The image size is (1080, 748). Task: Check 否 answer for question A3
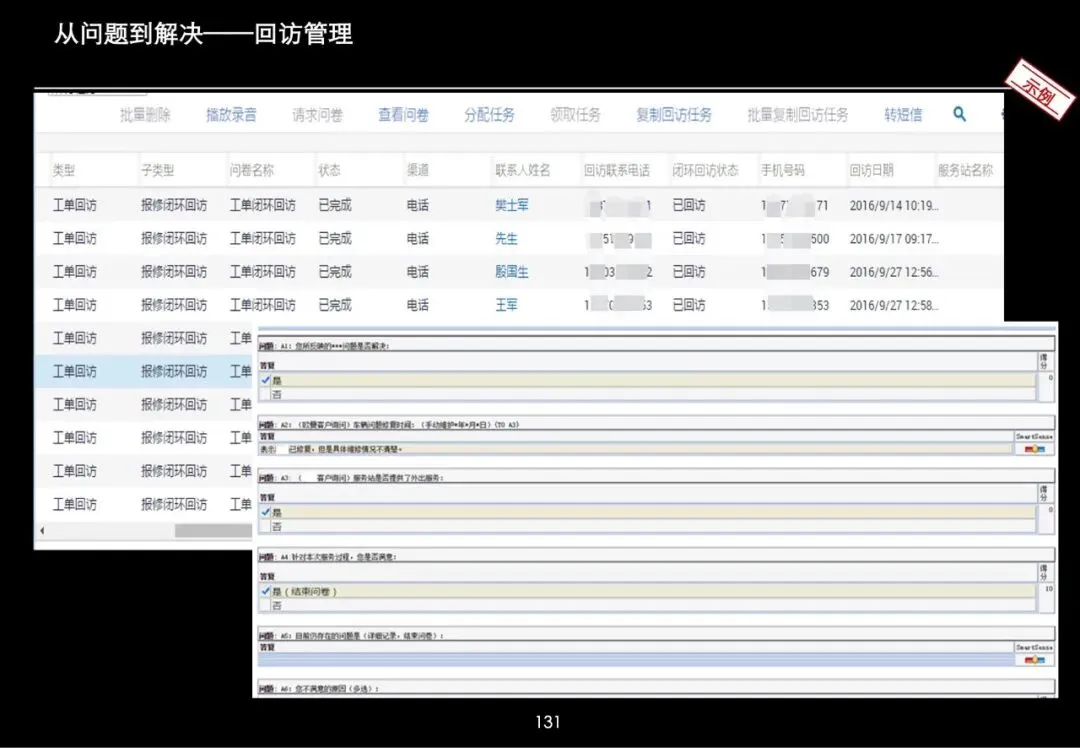266,526
